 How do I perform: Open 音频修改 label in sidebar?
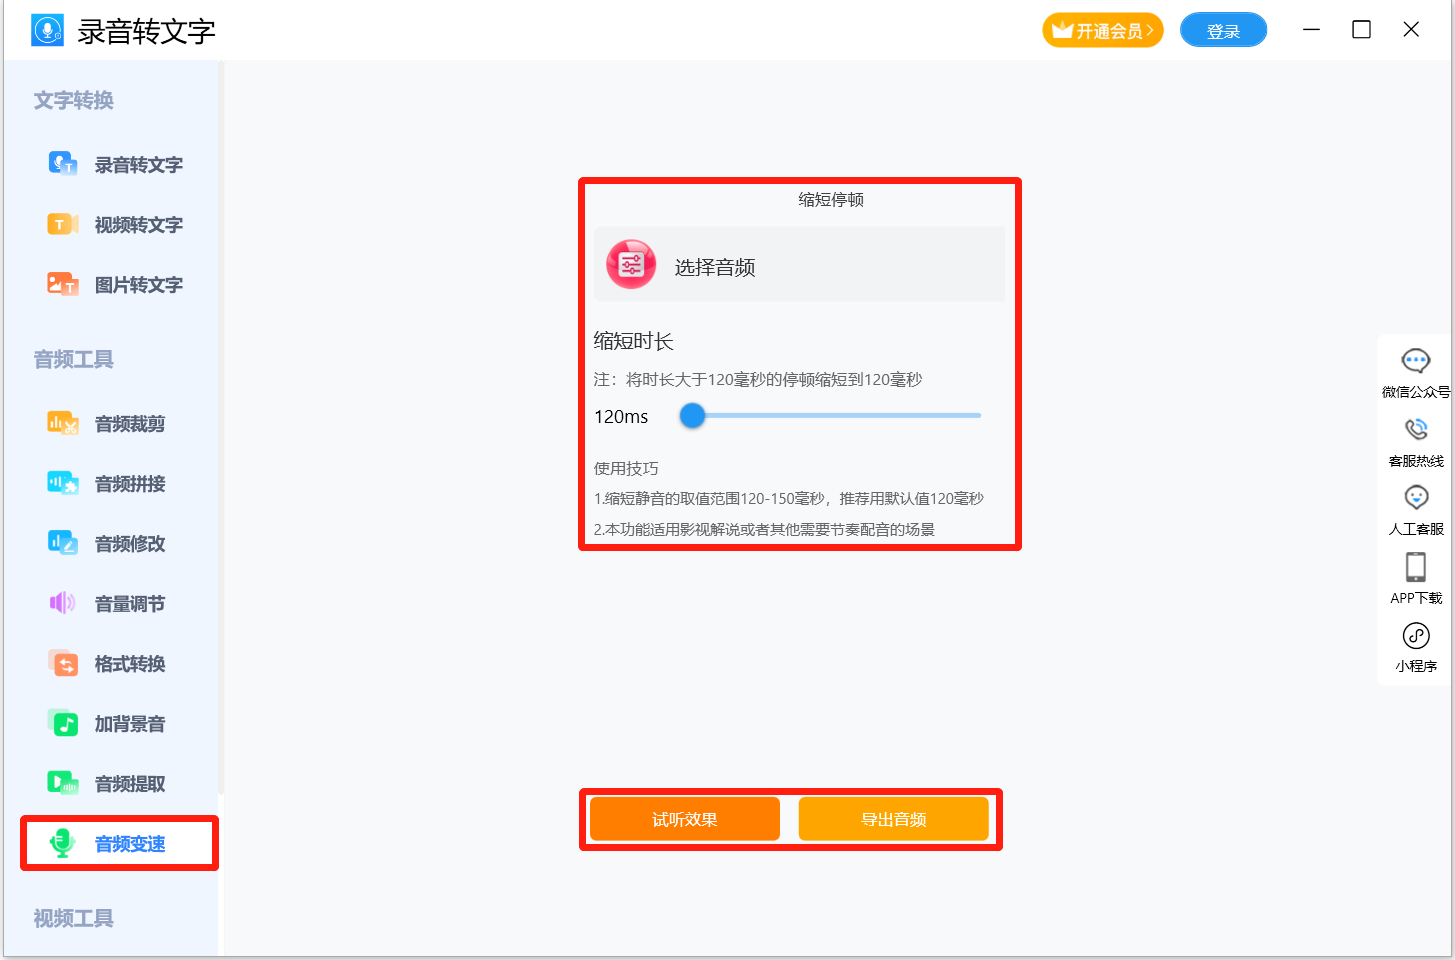(x=130, y=544)
